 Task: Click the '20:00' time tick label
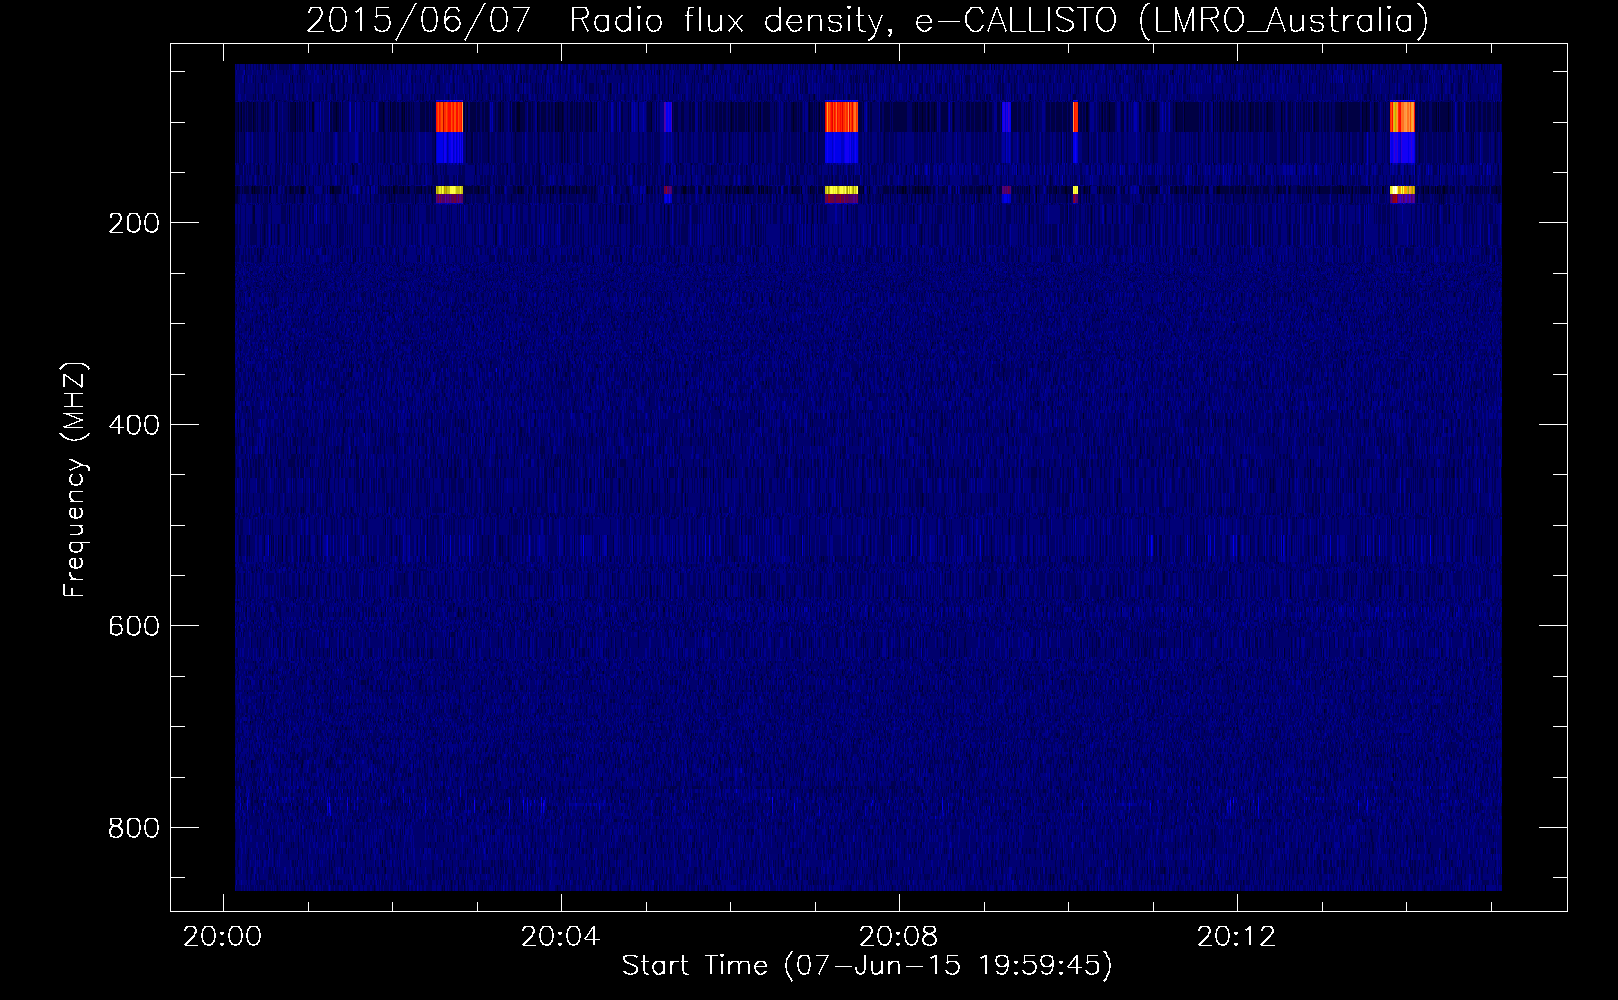point(221,937)
